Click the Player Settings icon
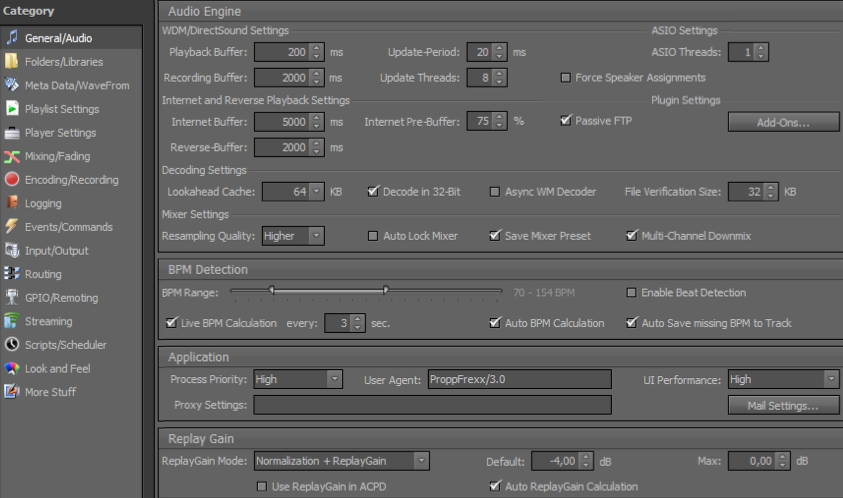The height and width of the screenshot is (498, 843). pyautogui.click(x=12, y=132)
